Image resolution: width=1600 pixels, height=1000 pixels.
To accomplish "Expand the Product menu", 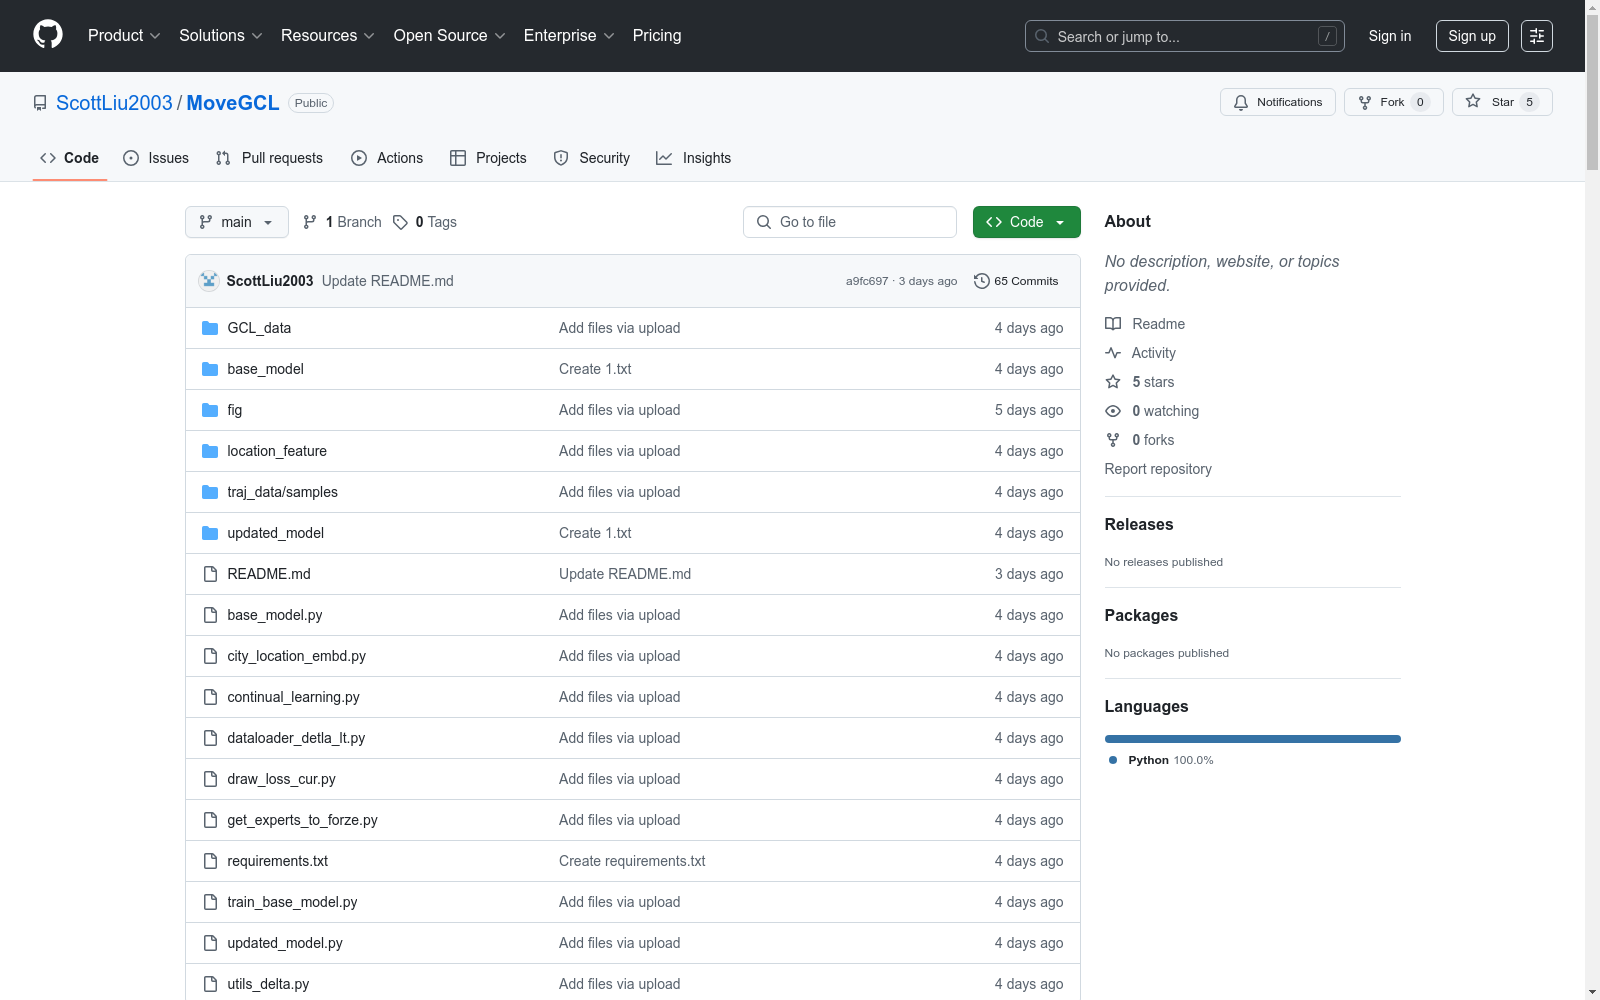I will [x=124, y=35].
